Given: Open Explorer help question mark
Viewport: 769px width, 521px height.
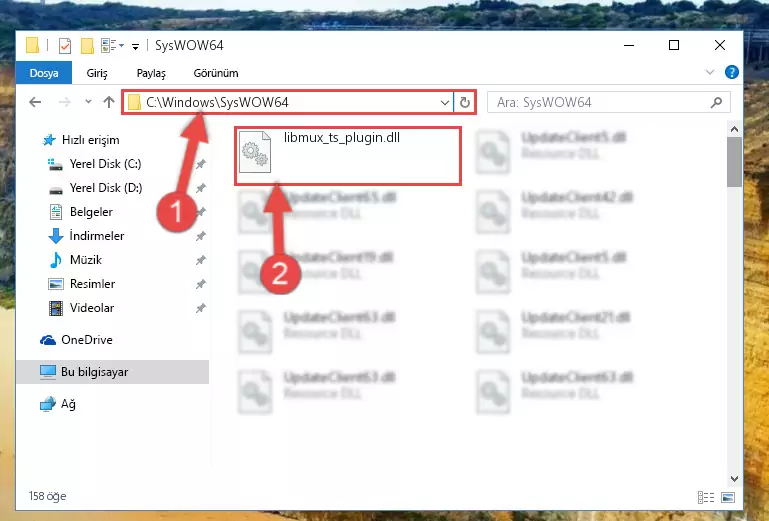Looking at the screenshot, I should tap(731, 72).
